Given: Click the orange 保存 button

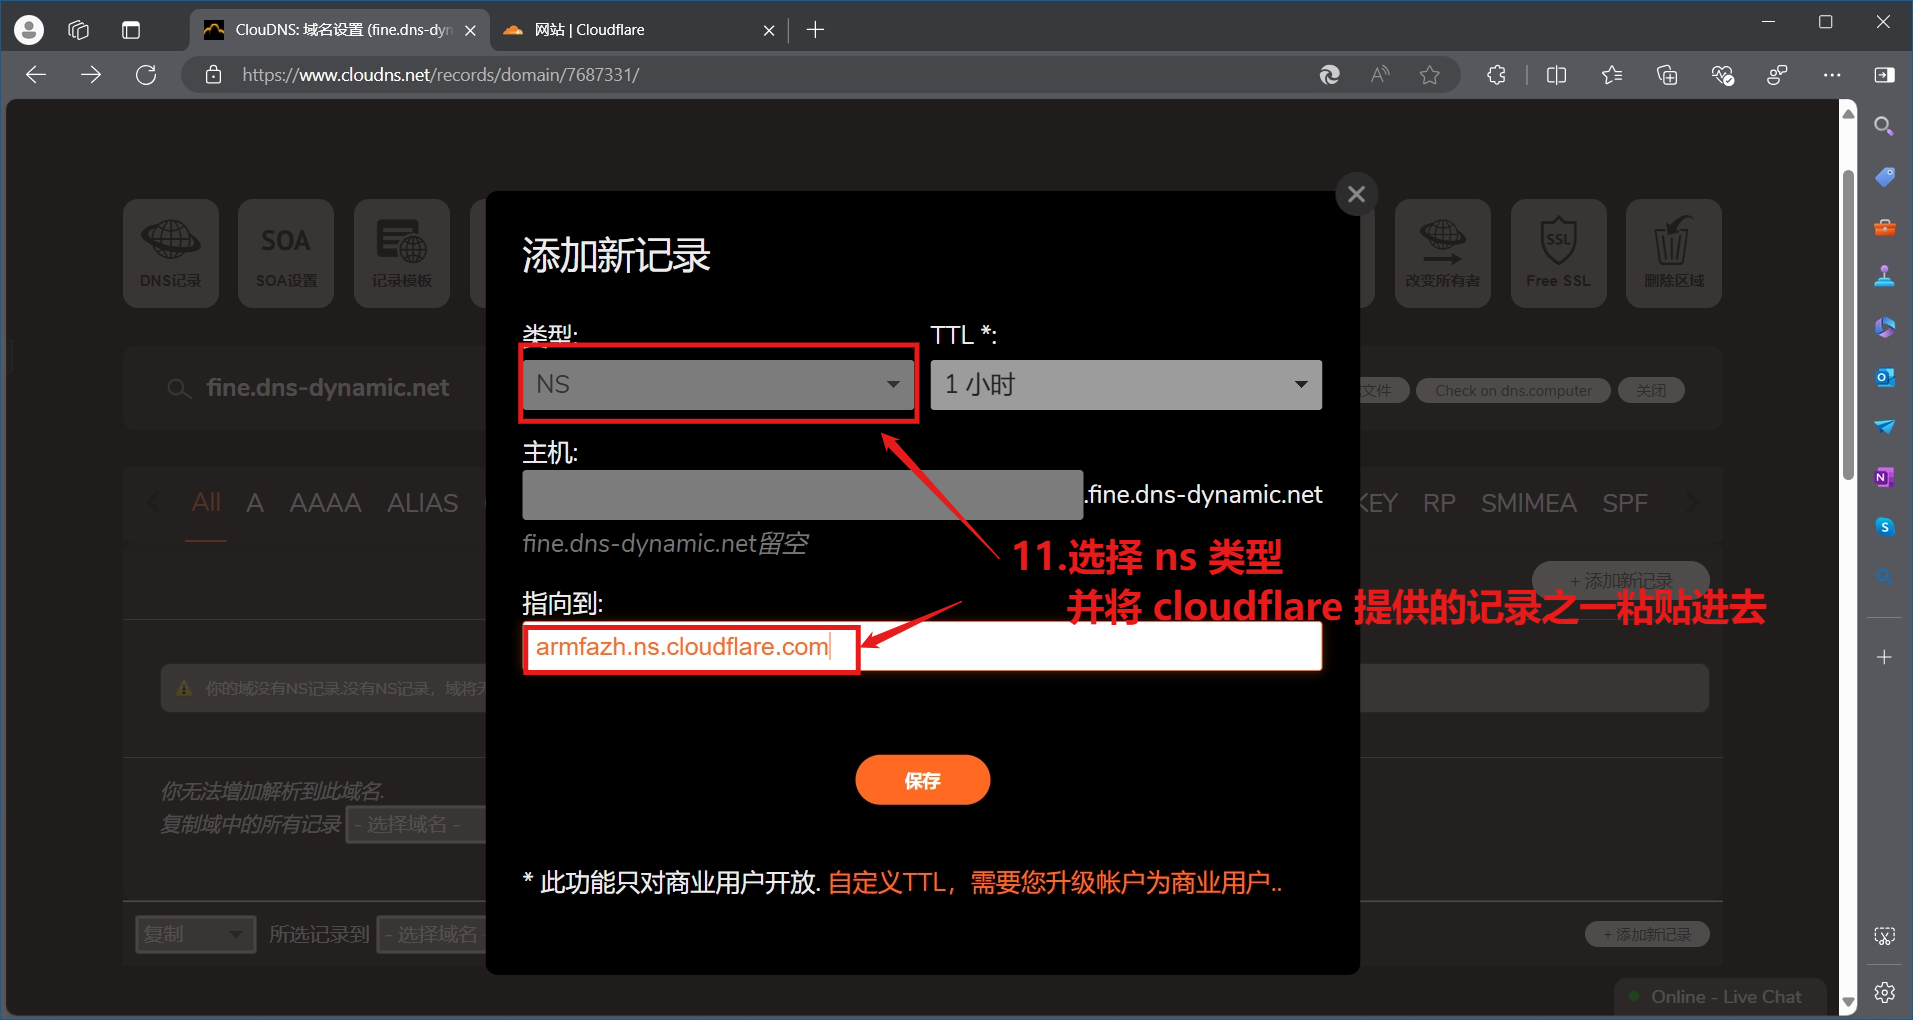Looking at the screenshot, I should coord(922,780).
